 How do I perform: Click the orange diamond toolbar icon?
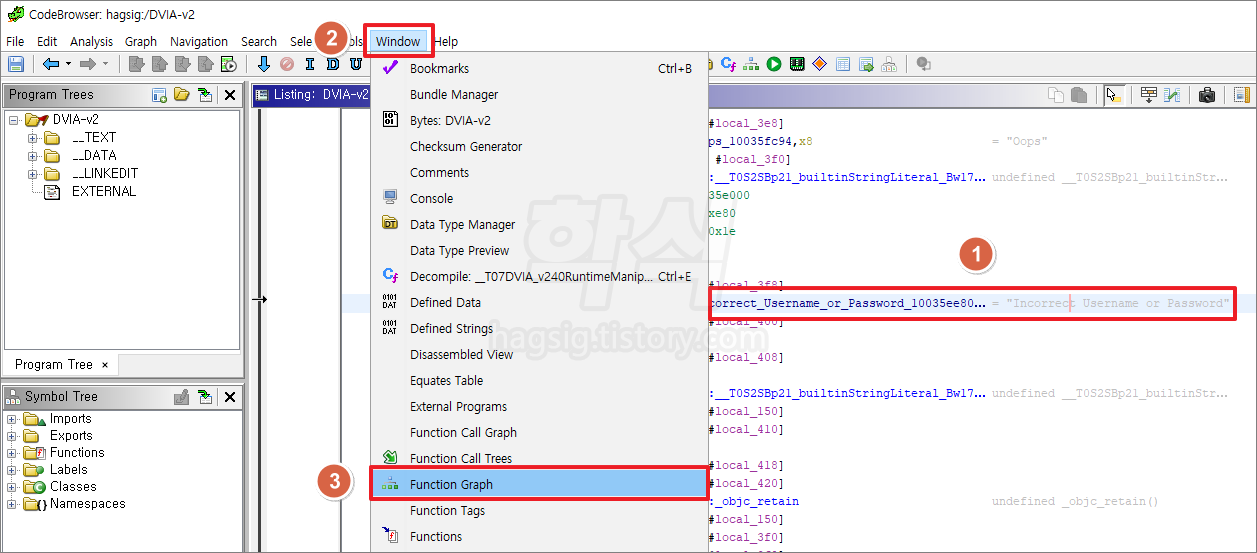(820, 64)
